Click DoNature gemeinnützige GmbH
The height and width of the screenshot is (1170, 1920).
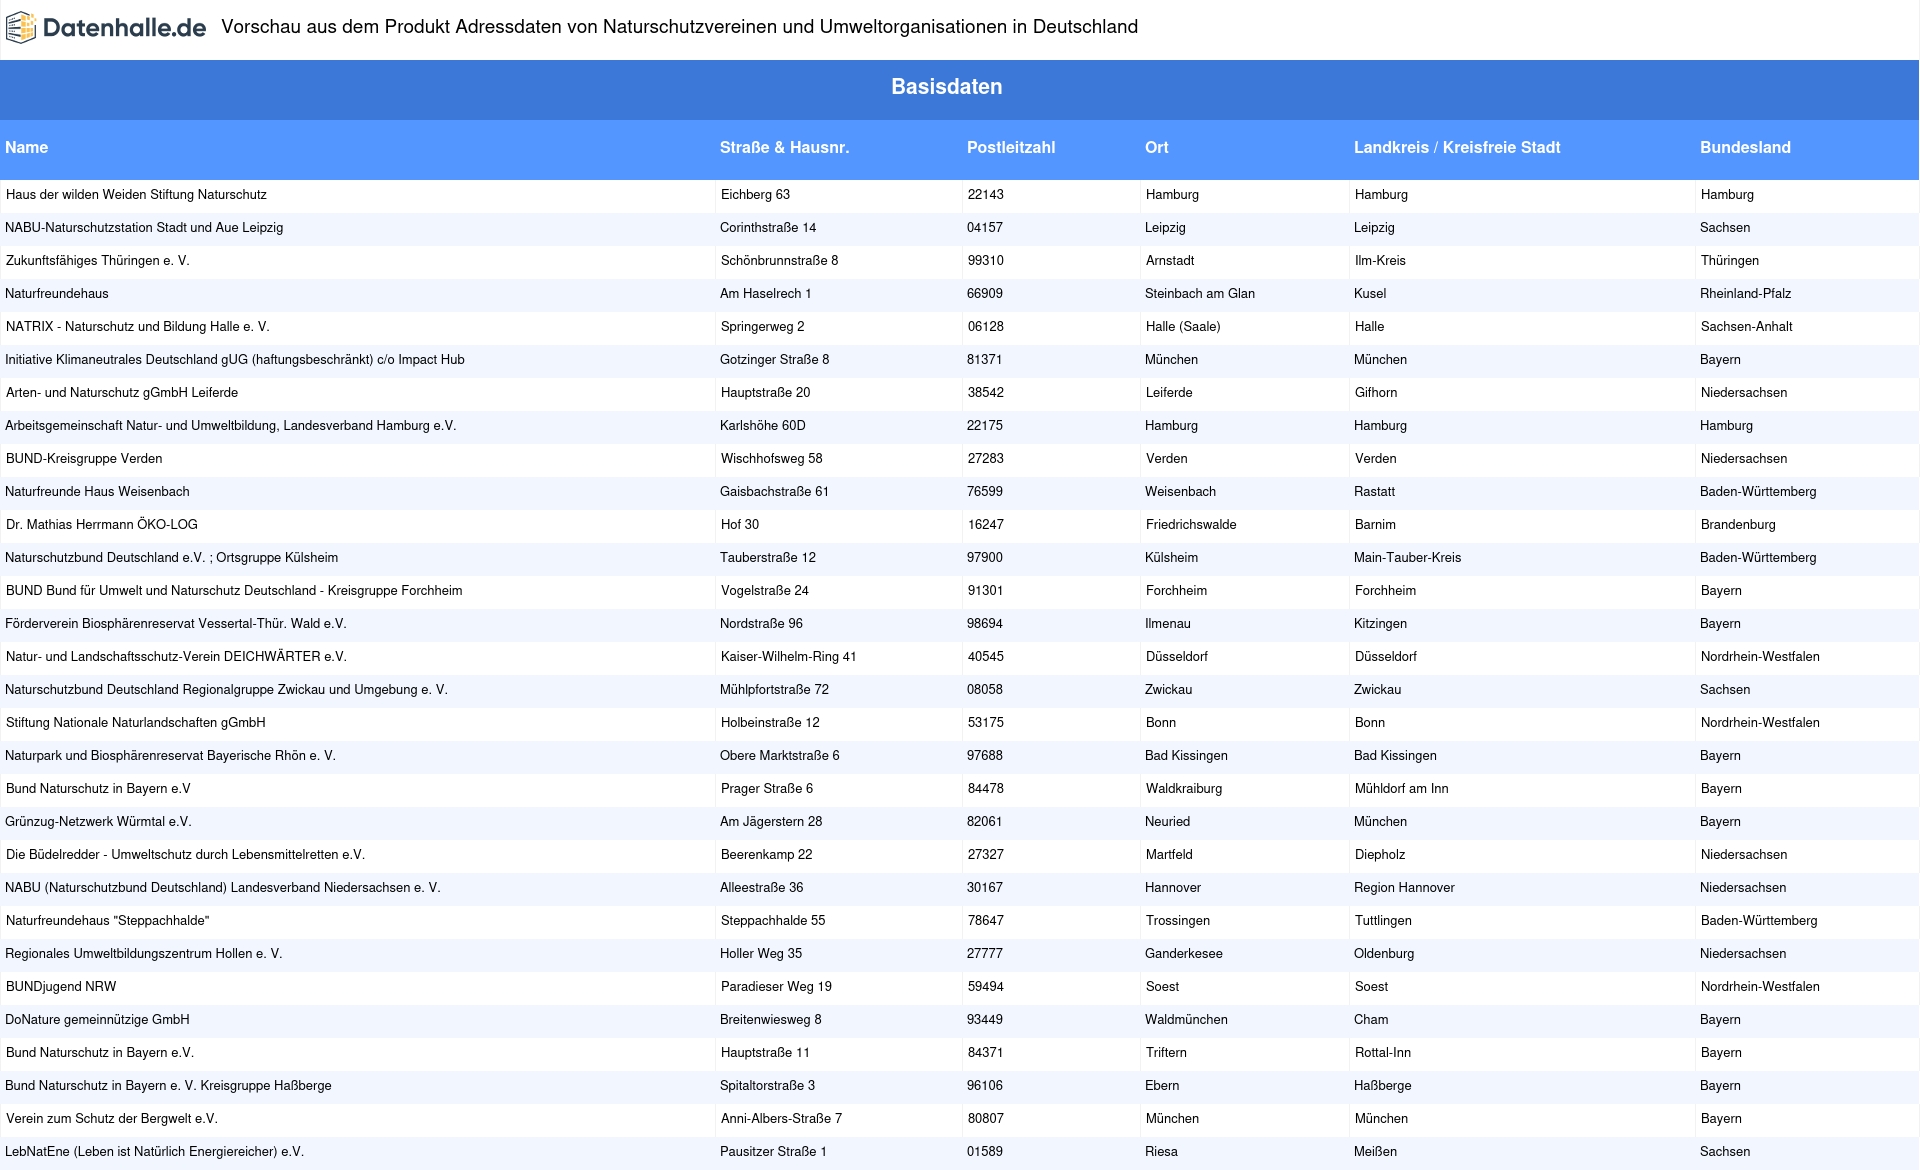point(97,1020)
